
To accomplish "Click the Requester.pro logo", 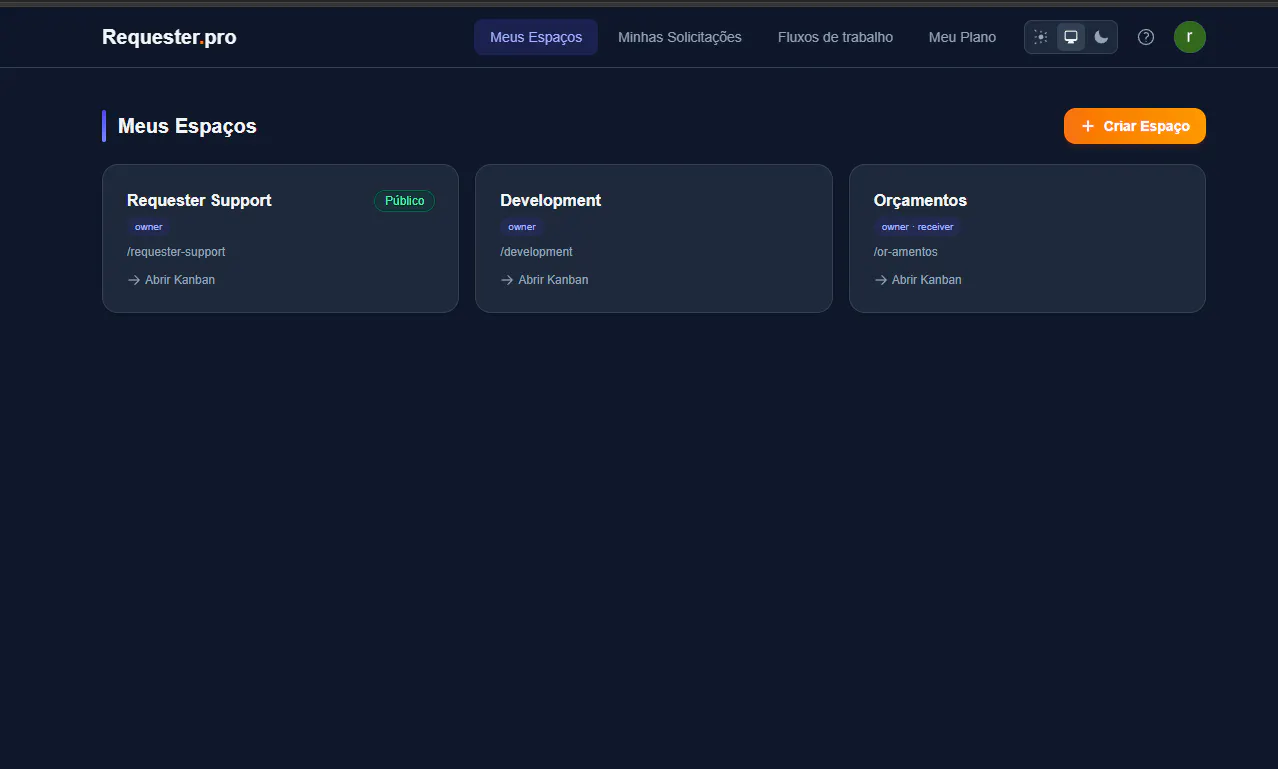I will (169, 37).
